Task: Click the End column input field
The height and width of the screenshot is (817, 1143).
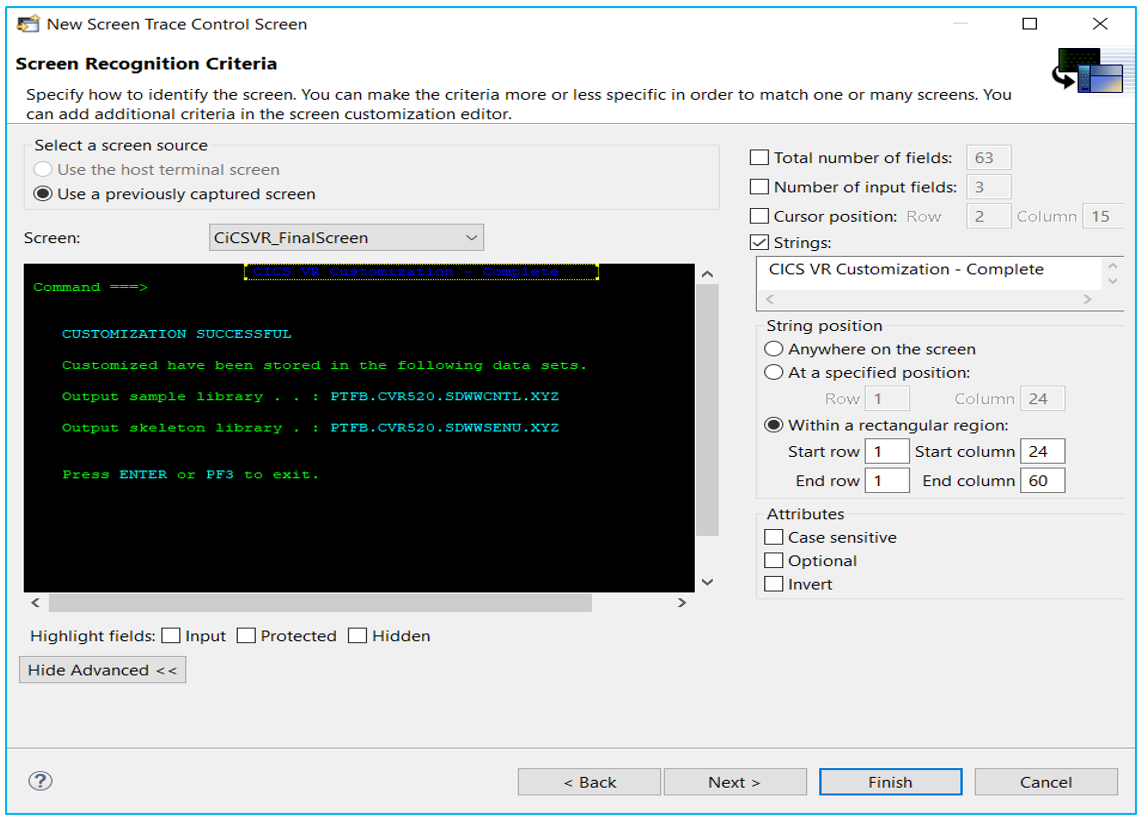Action: pyautogui.click(x=1042, y=480)
